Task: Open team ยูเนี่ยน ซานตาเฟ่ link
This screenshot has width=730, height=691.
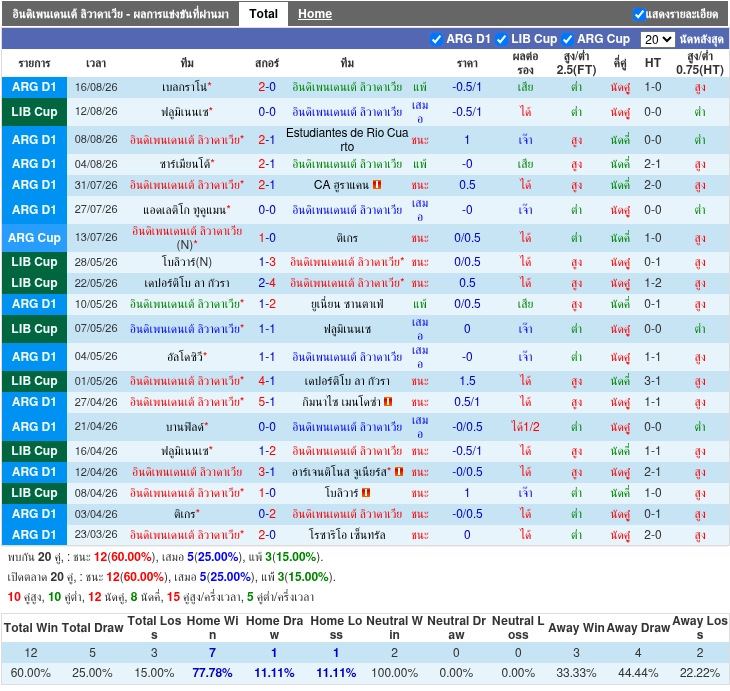Action: coord(347,304)
